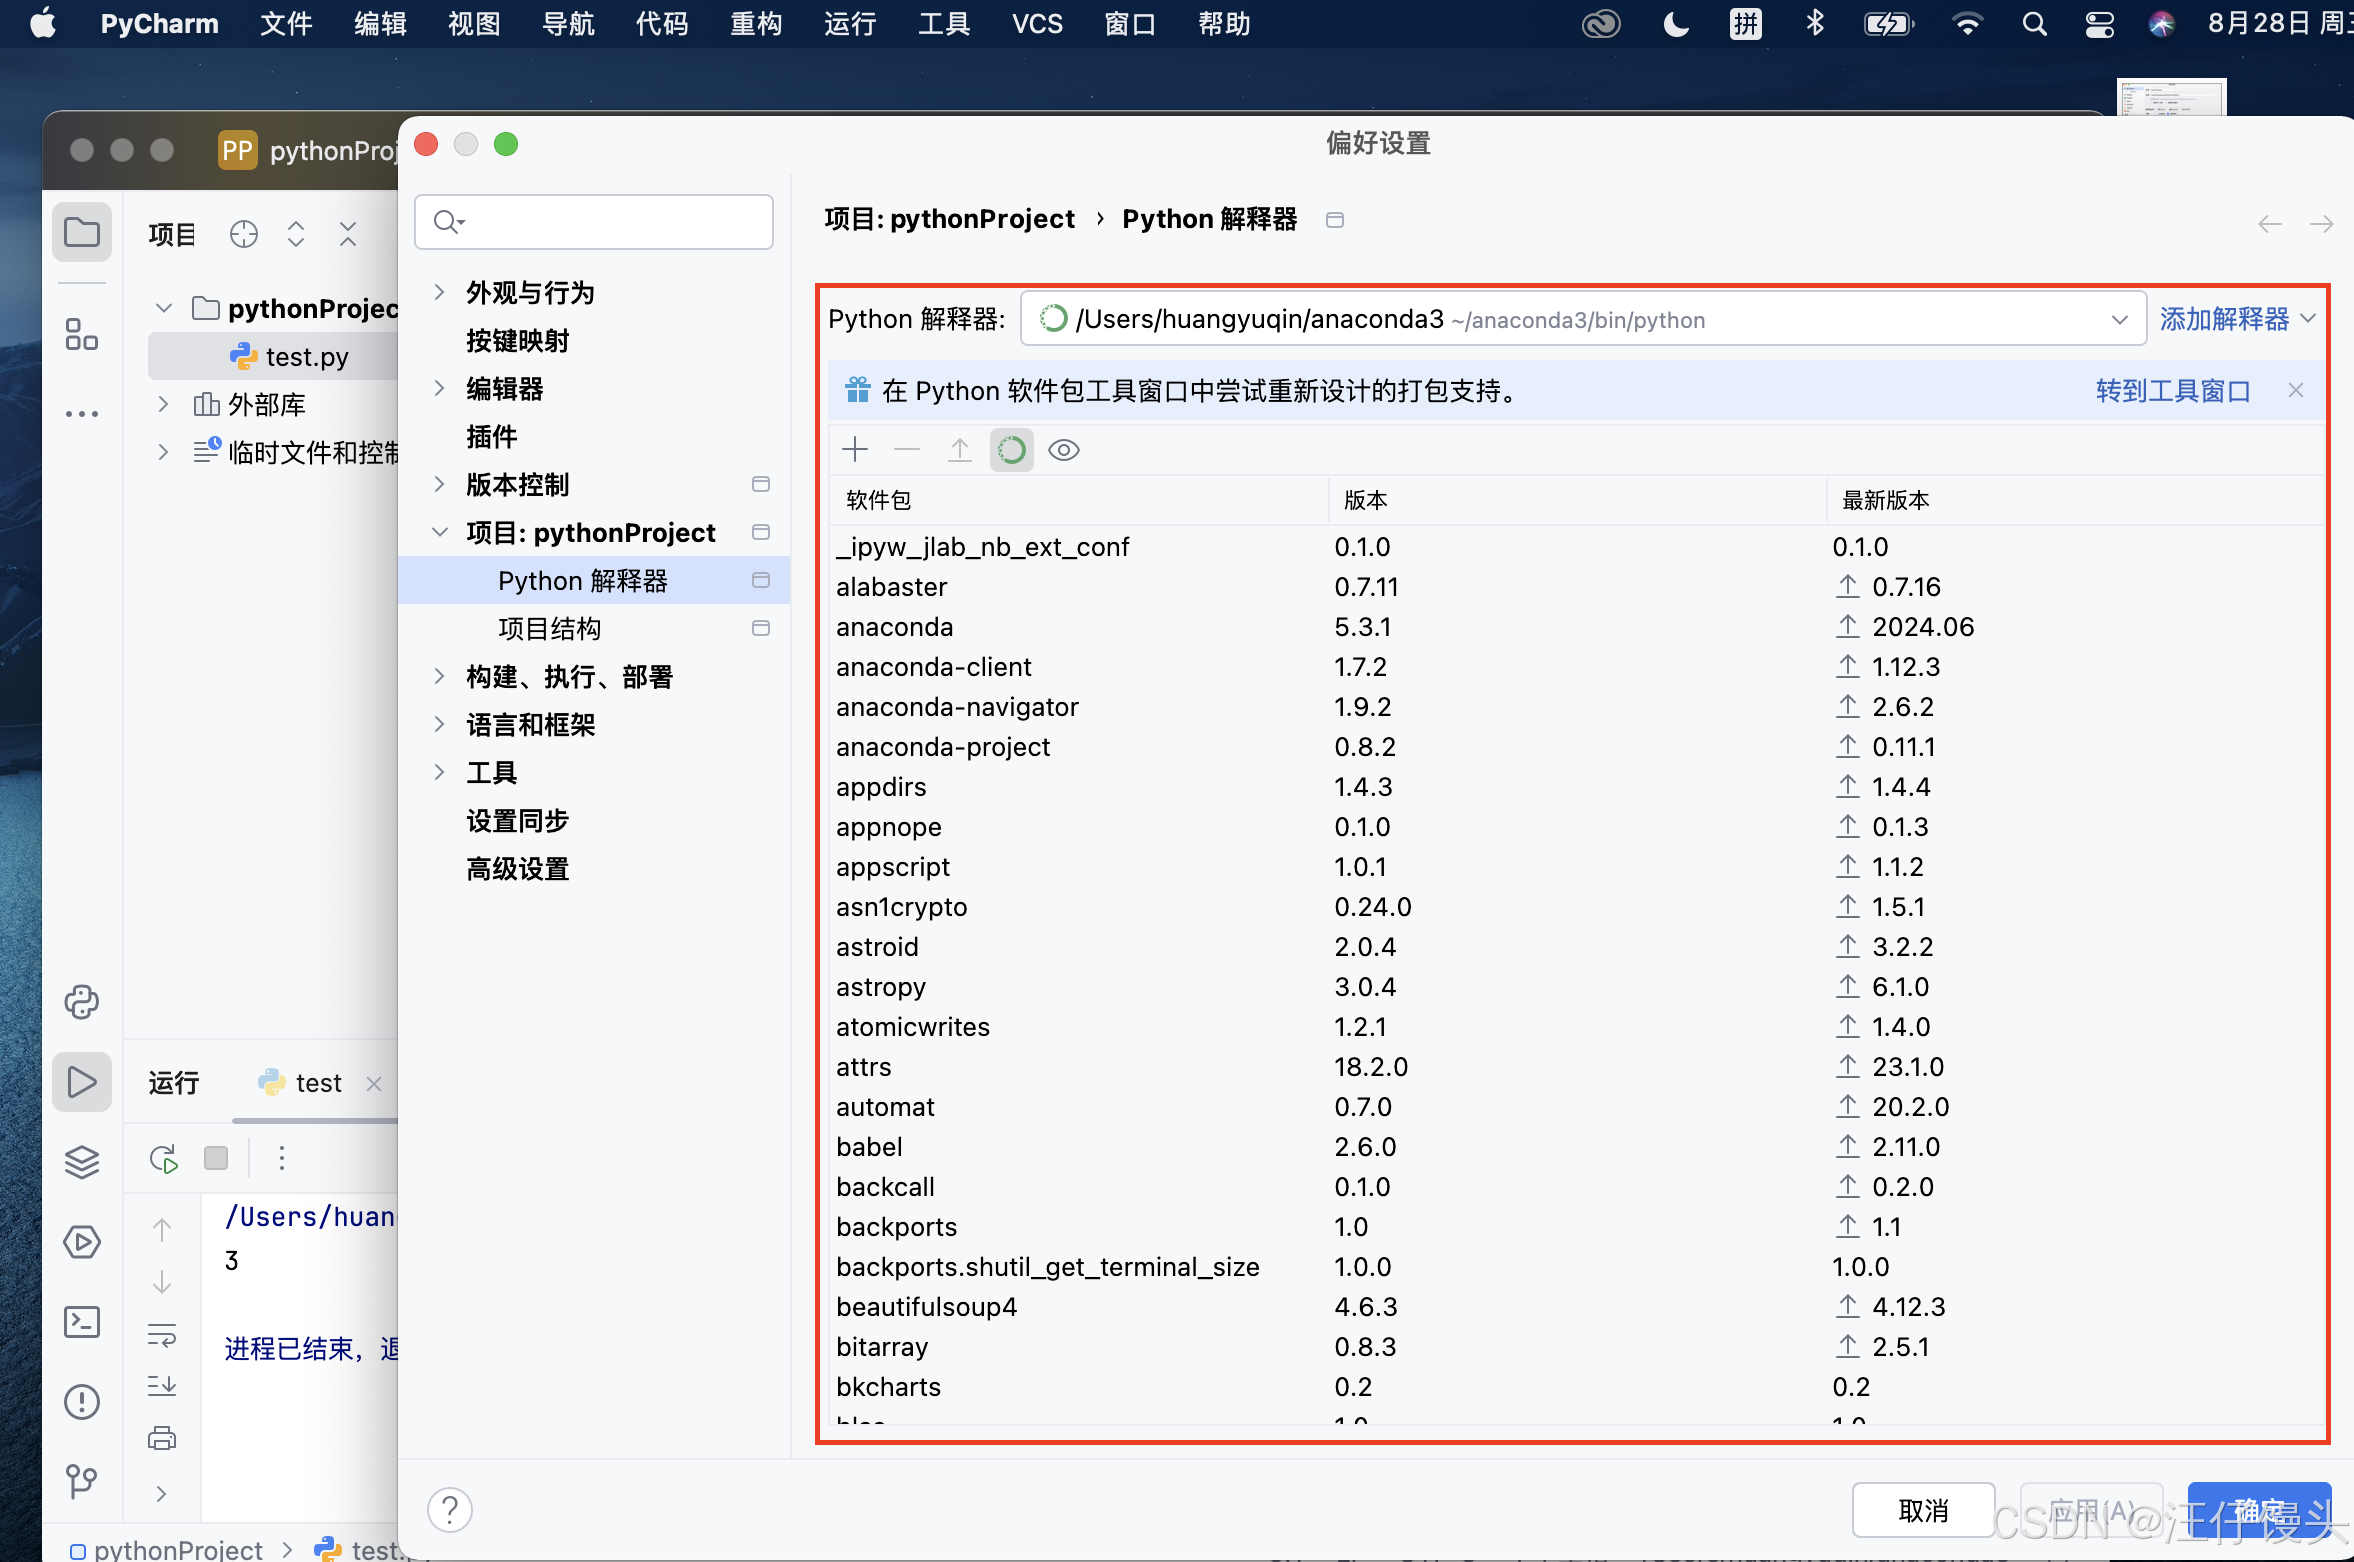2354x1562 pixels.
Task: Click the project panel hide X icon
Action: (348, 234)
